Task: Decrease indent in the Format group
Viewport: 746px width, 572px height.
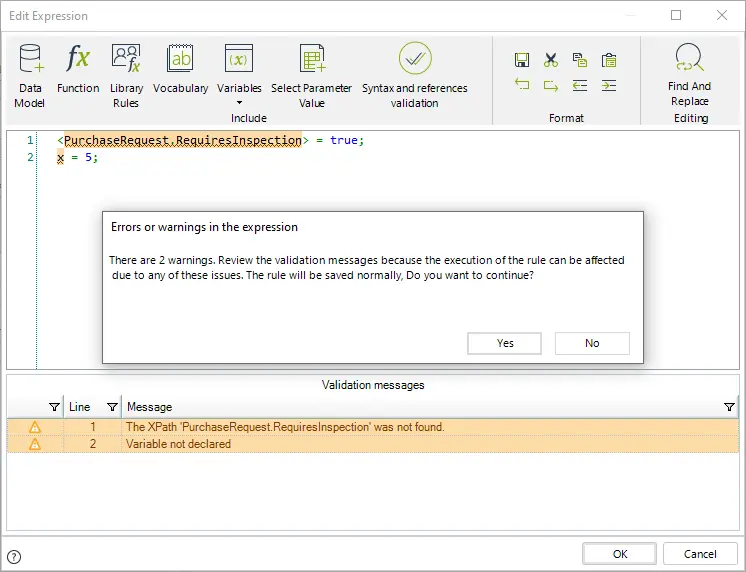Action: pos(579,86)
